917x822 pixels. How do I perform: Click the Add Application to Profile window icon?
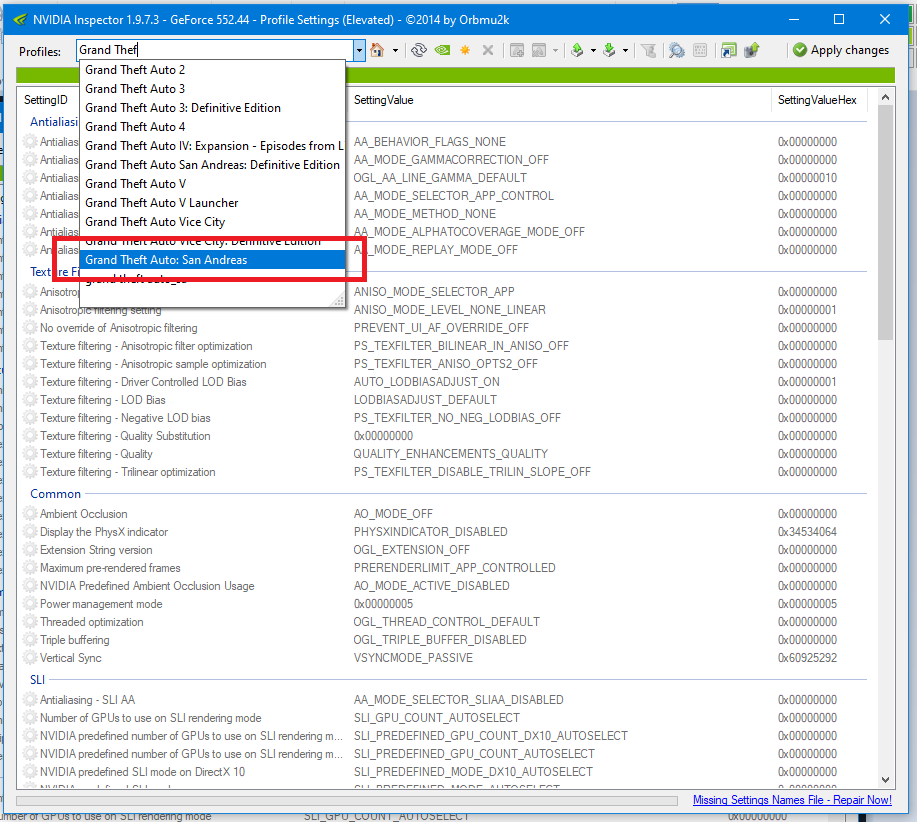coord(517,50)
